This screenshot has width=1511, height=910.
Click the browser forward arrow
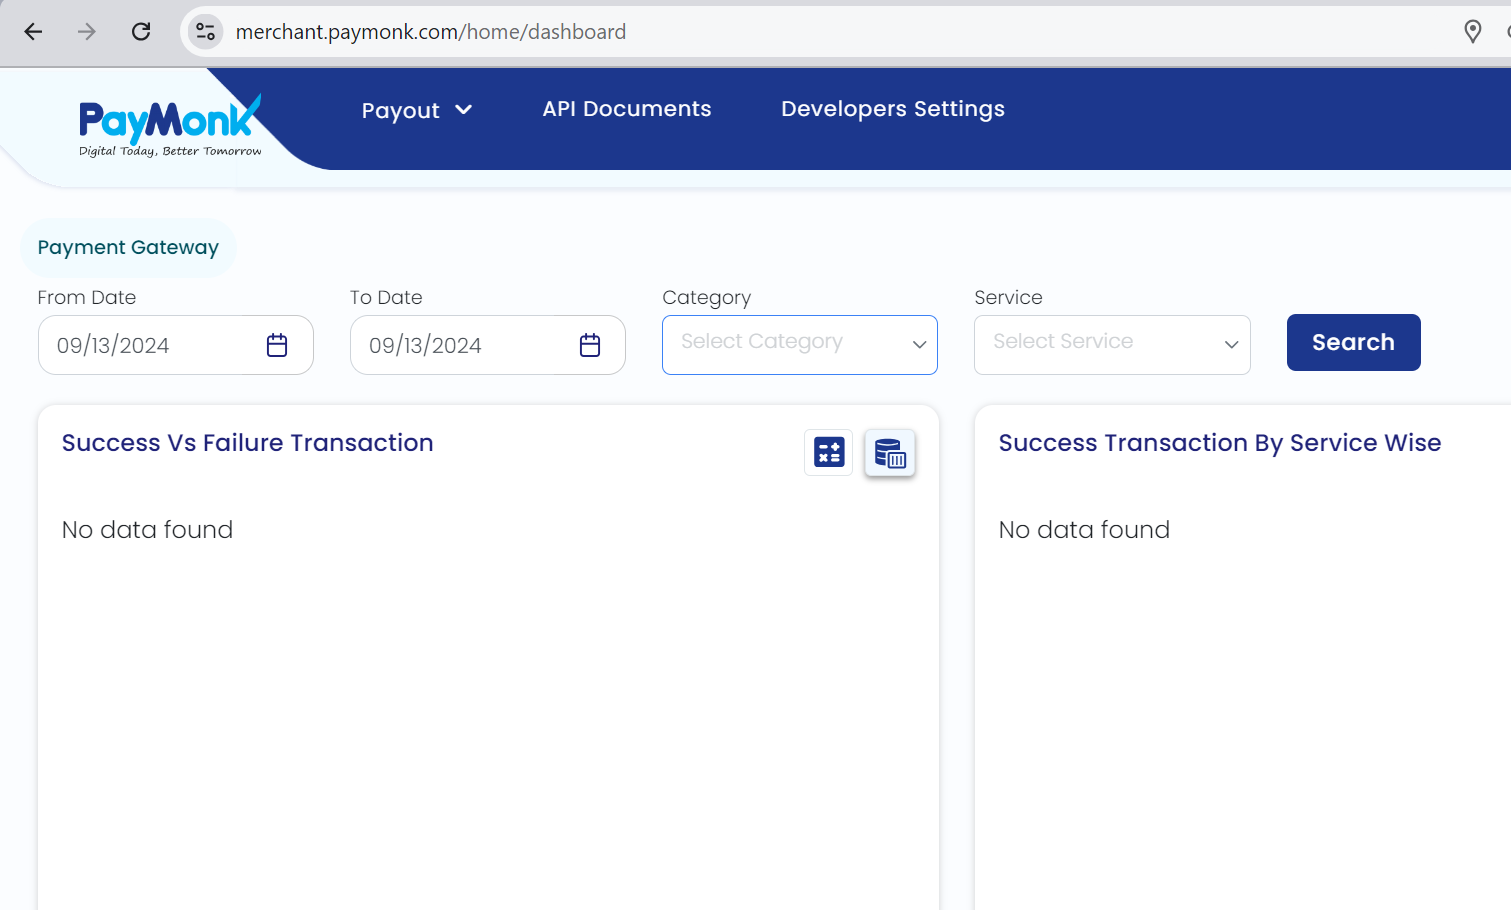87,32
